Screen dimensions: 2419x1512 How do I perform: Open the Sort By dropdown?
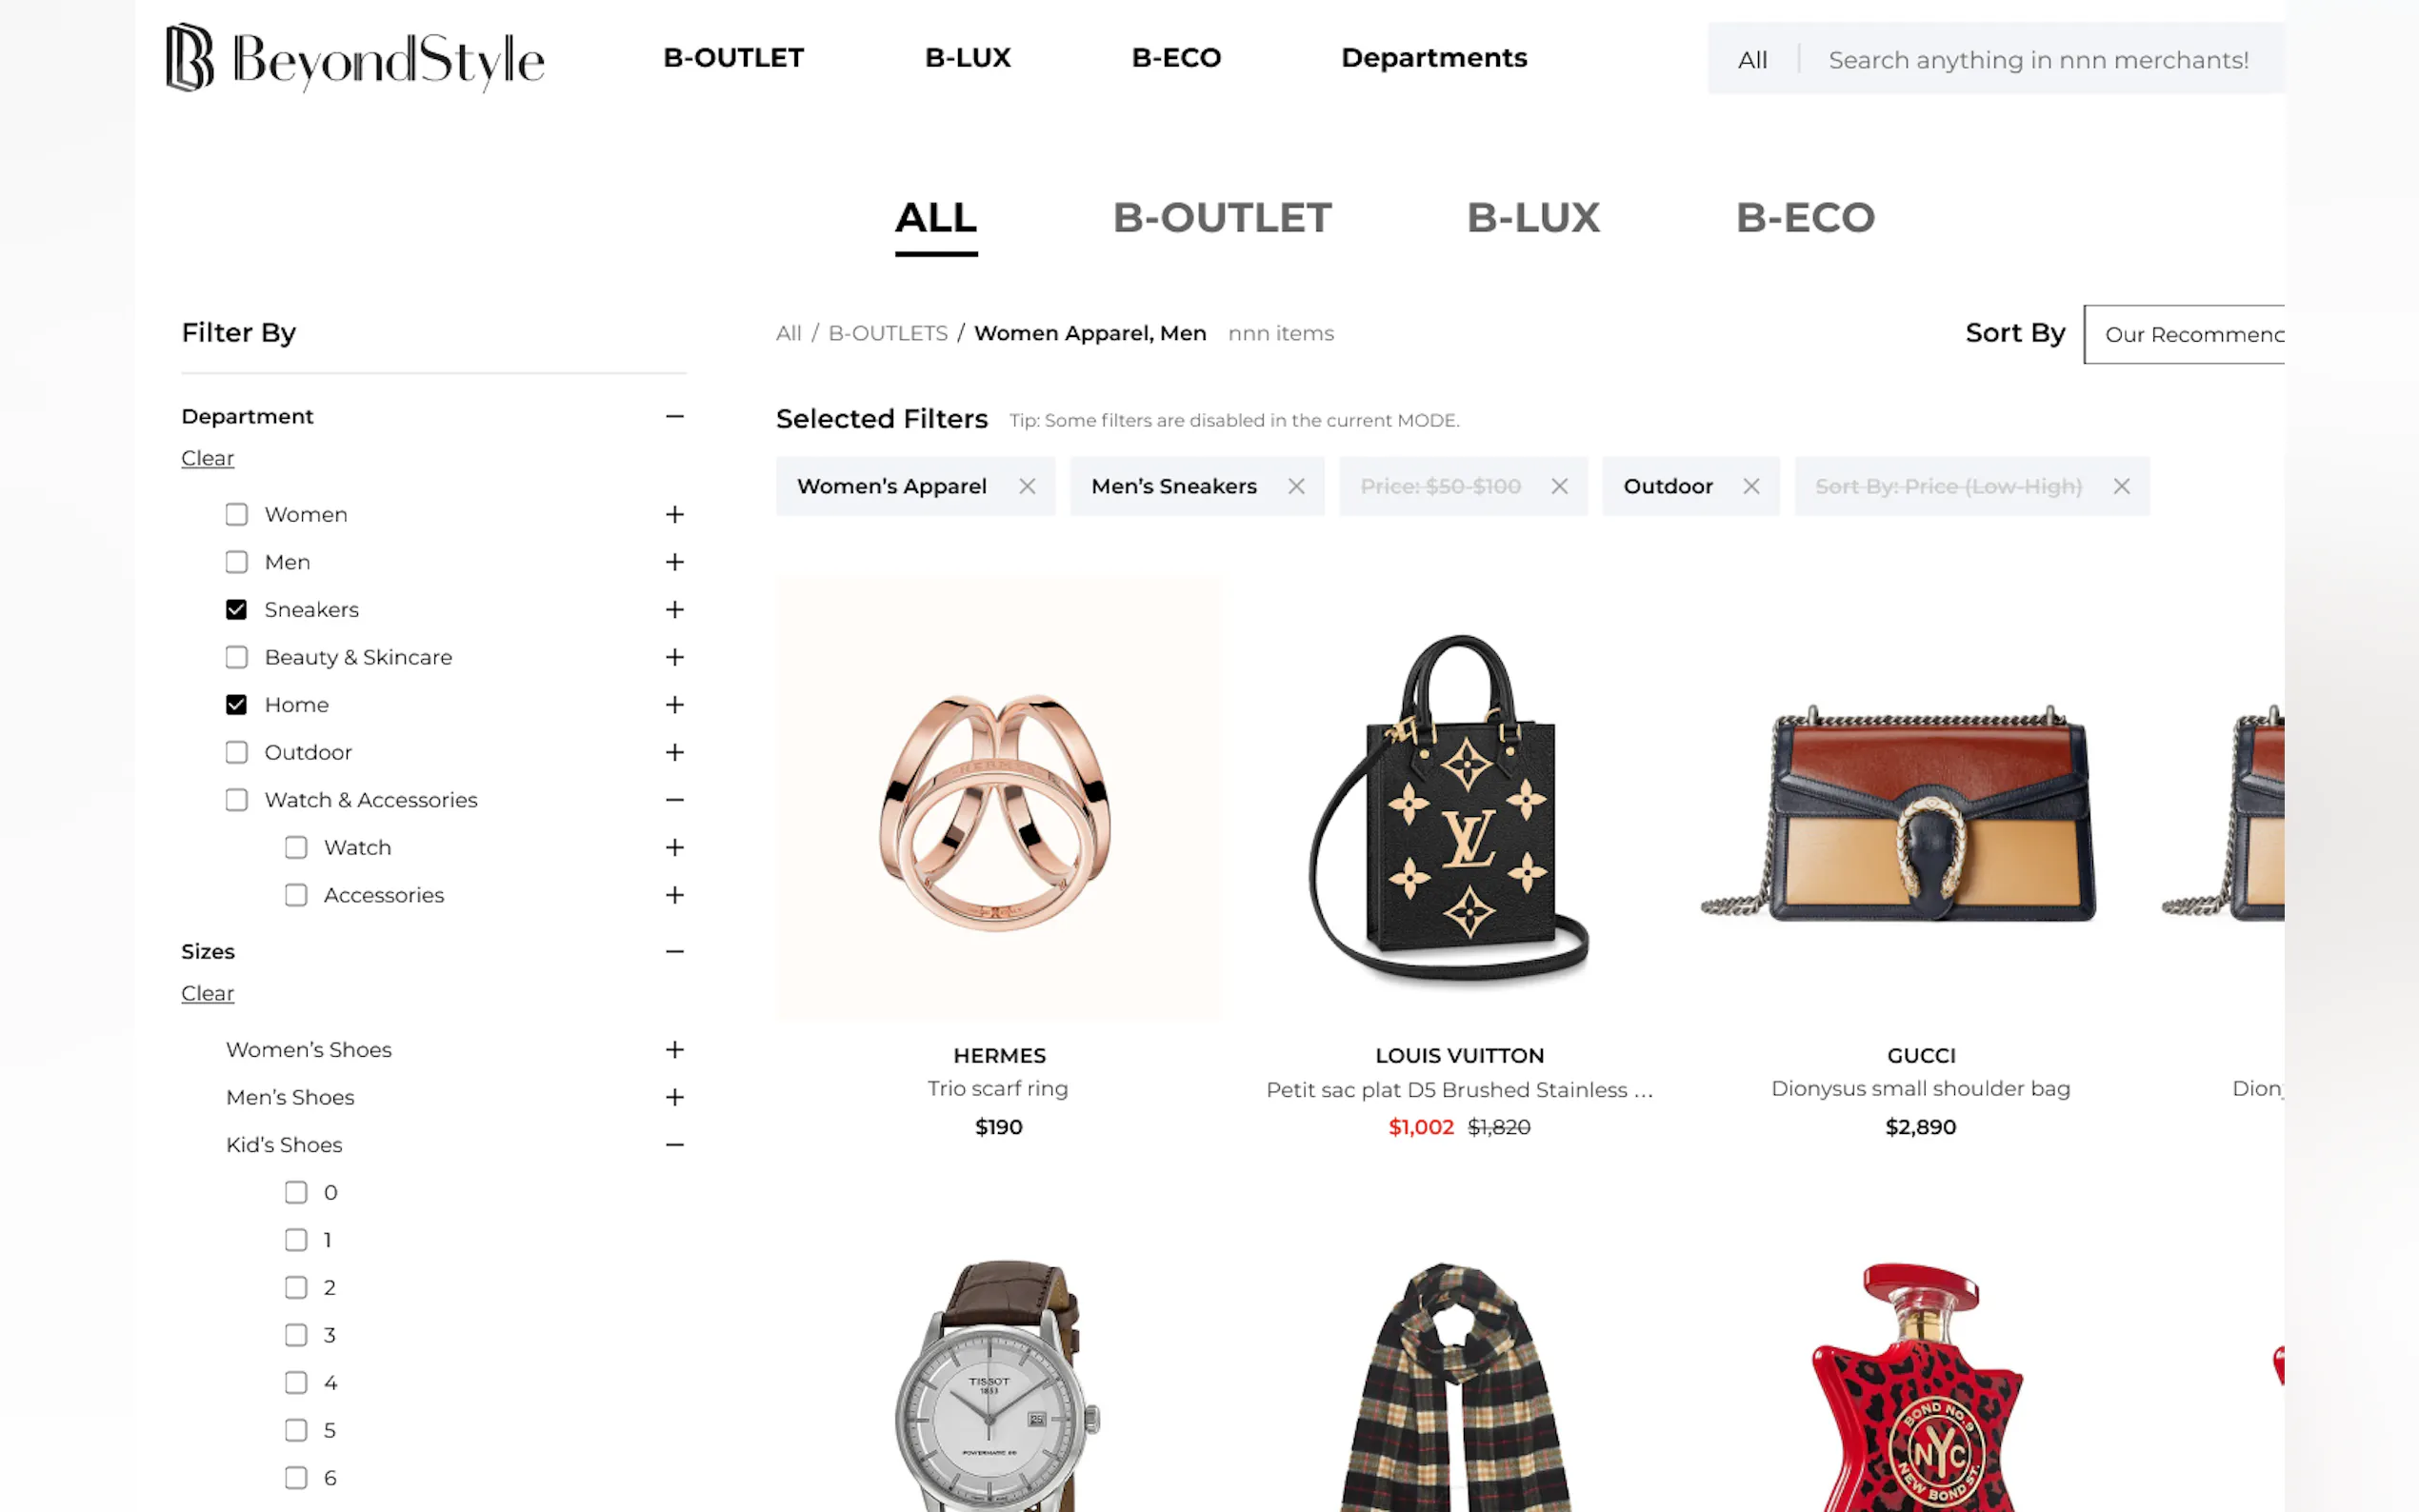coord(2184,335)
